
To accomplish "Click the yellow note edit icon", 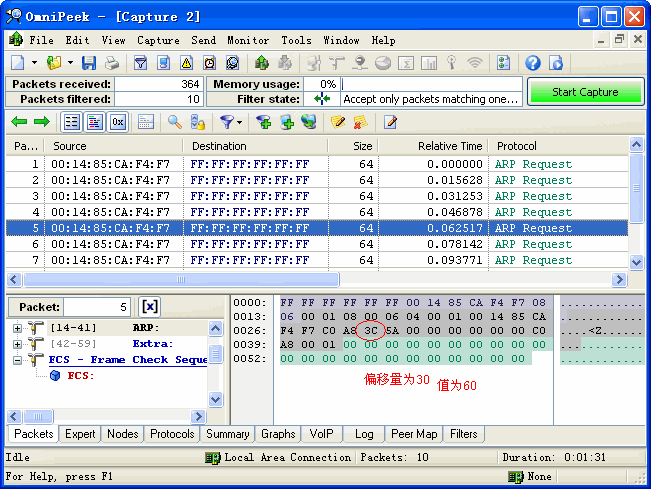I will [x=338, y=122].
